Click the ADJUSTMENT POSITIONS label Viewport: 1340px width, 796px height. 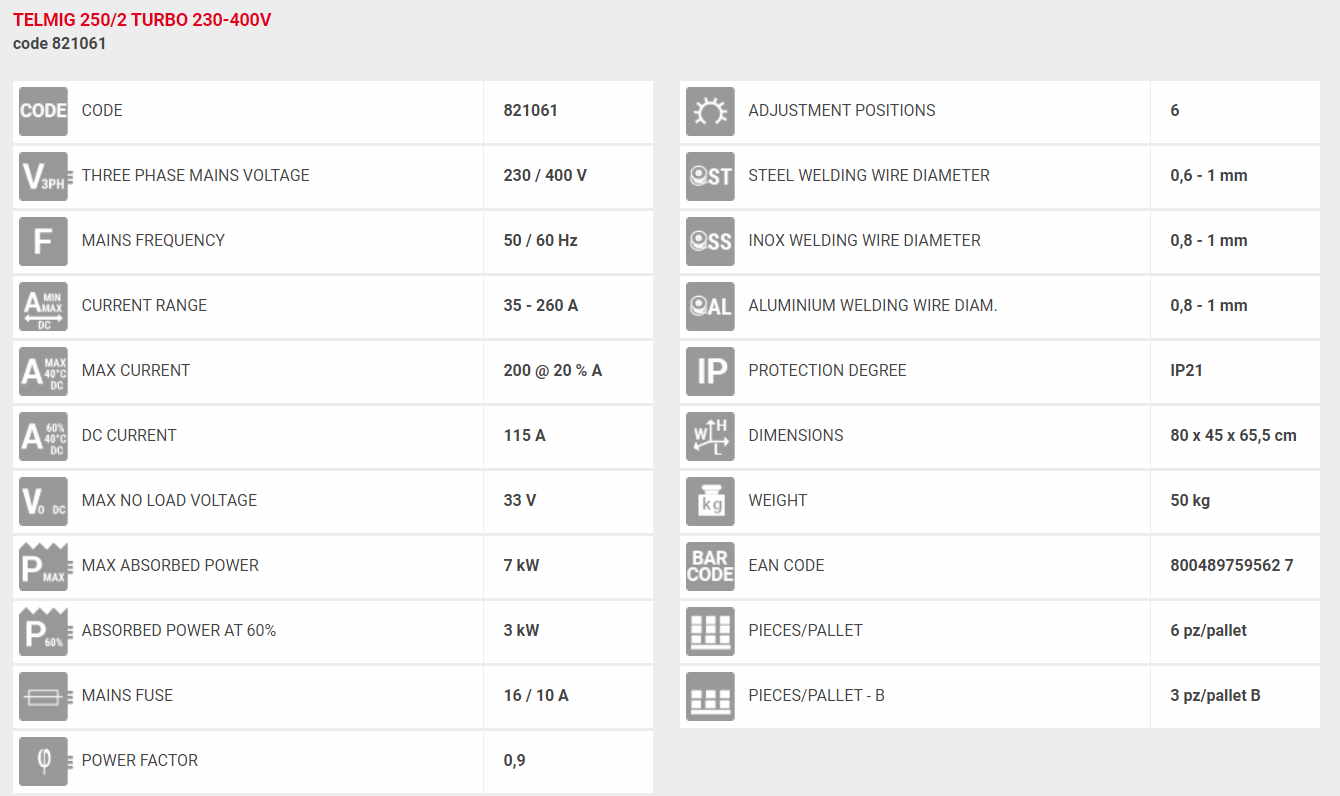pyautogui.click(x=842, y=110)
